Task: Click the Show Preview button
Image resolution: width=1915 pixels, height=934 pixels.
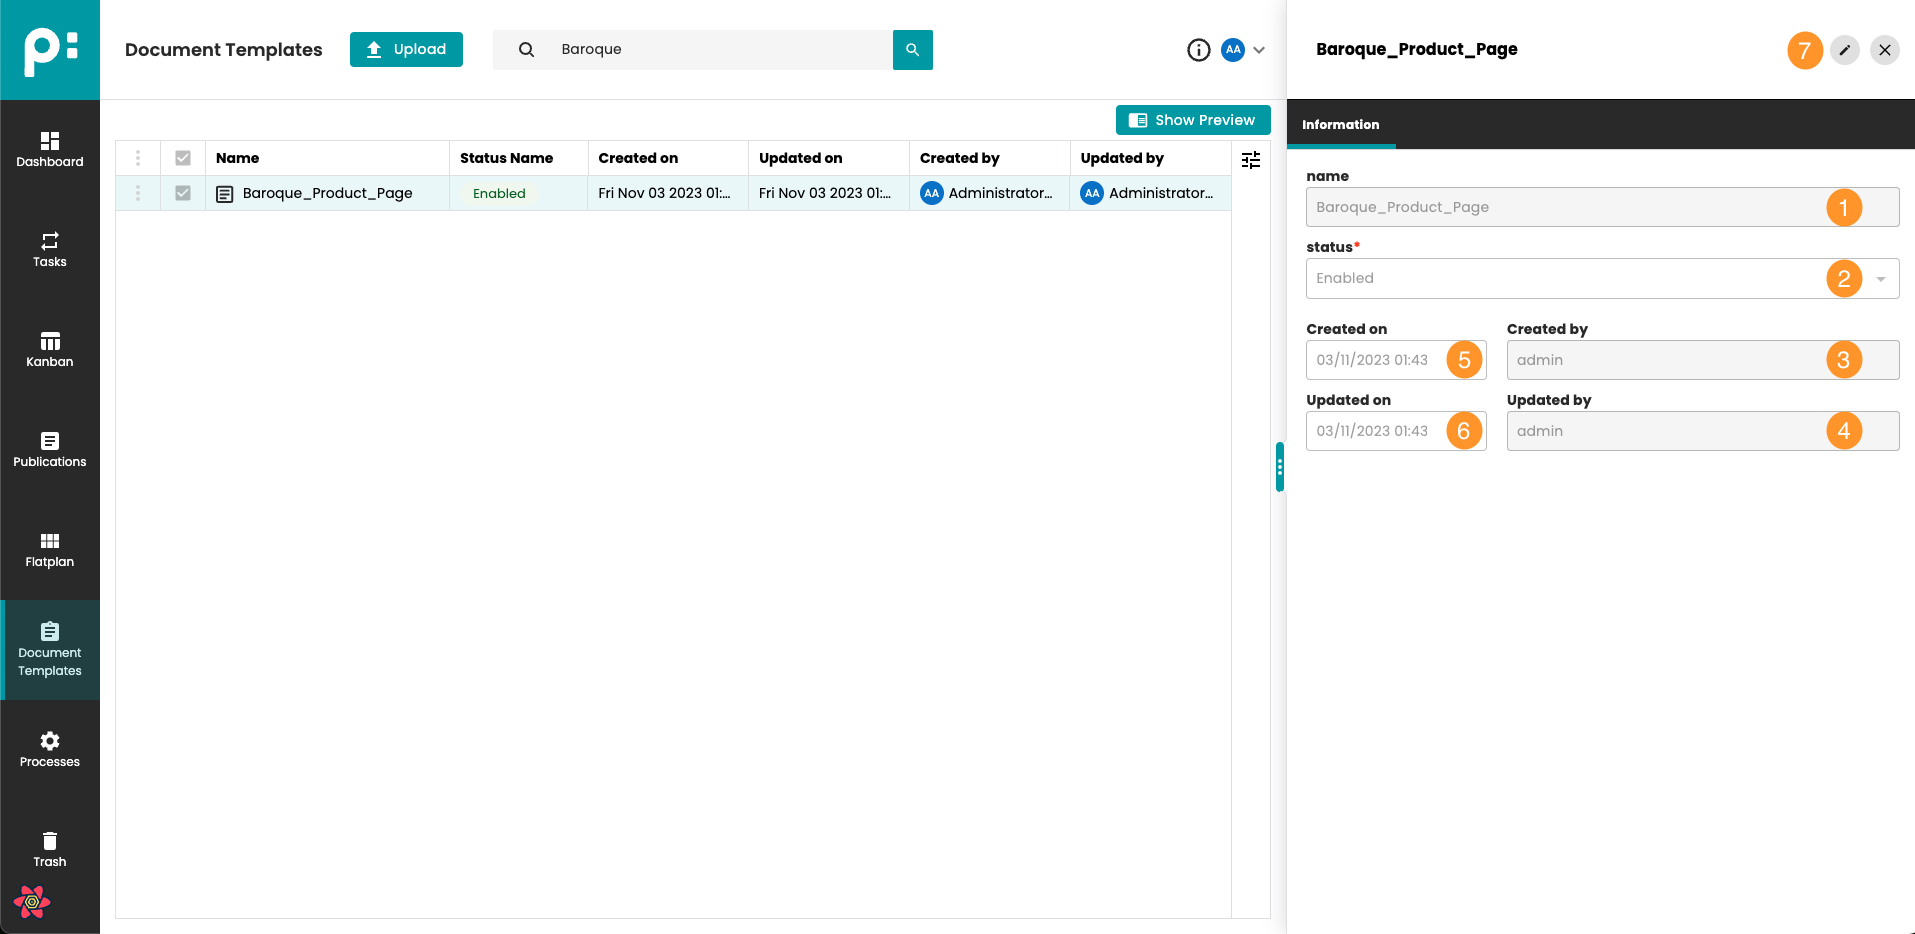Action: 1192,120
